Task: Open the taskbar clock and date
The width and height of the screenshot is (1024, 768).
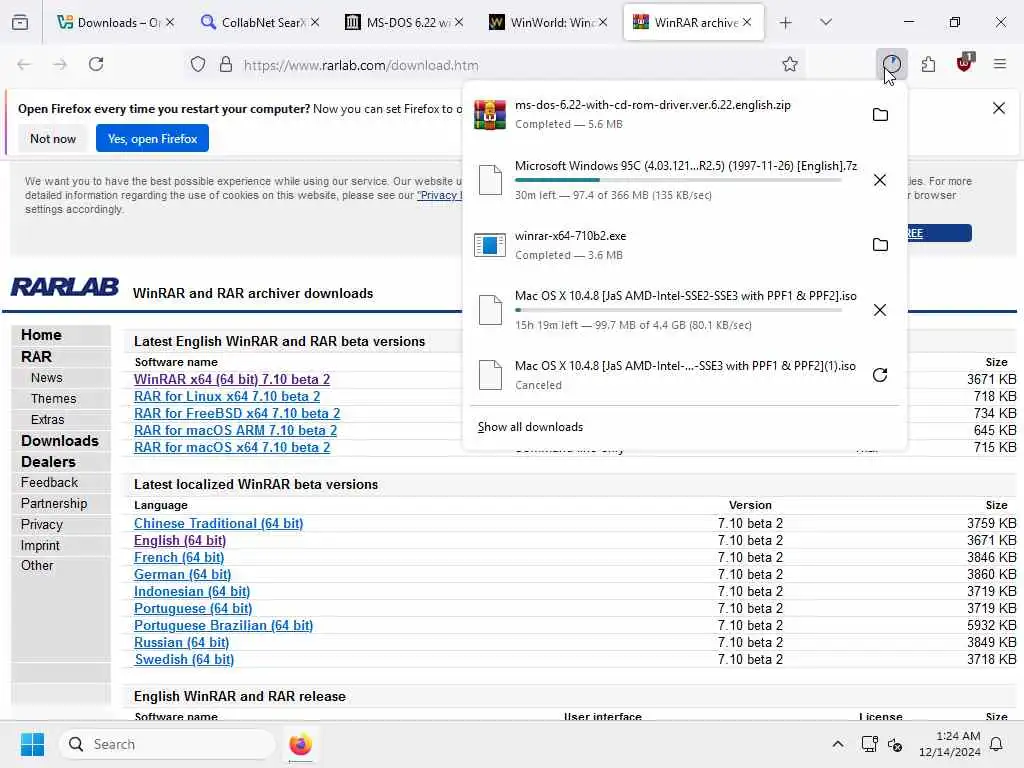Action: [x=949, y=744]
